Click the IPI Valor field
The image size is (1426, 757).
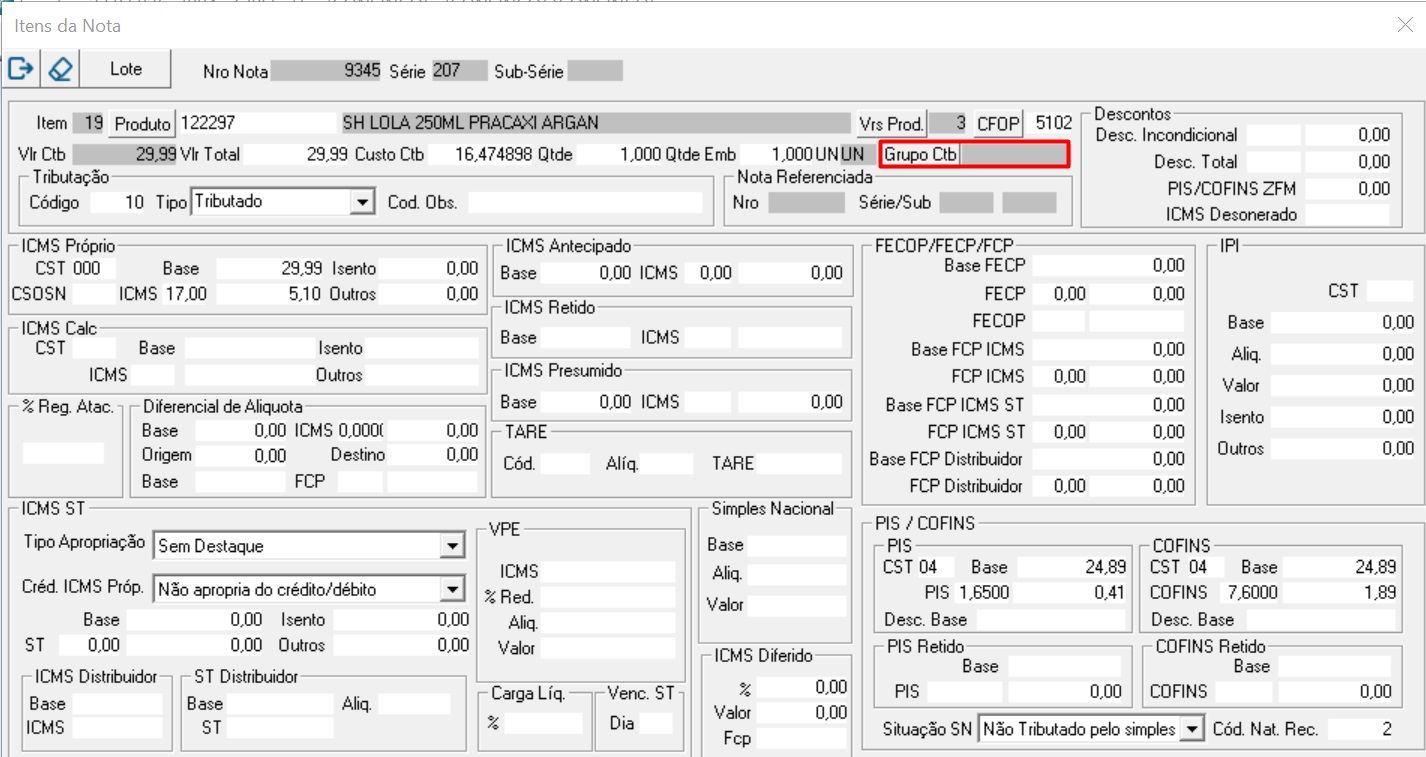coord(1343,386)
